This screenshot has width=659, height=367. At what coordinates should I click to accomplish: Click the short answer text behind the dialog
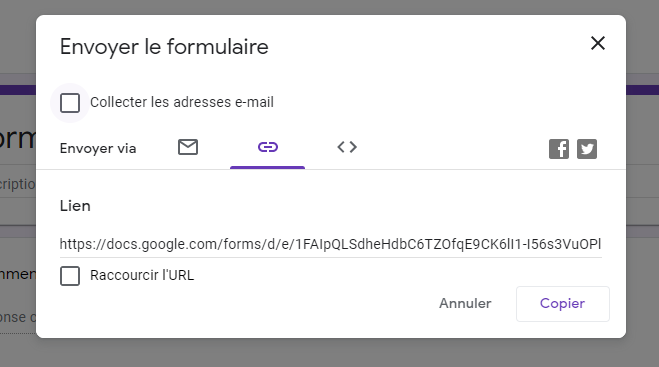click(18, 317)
